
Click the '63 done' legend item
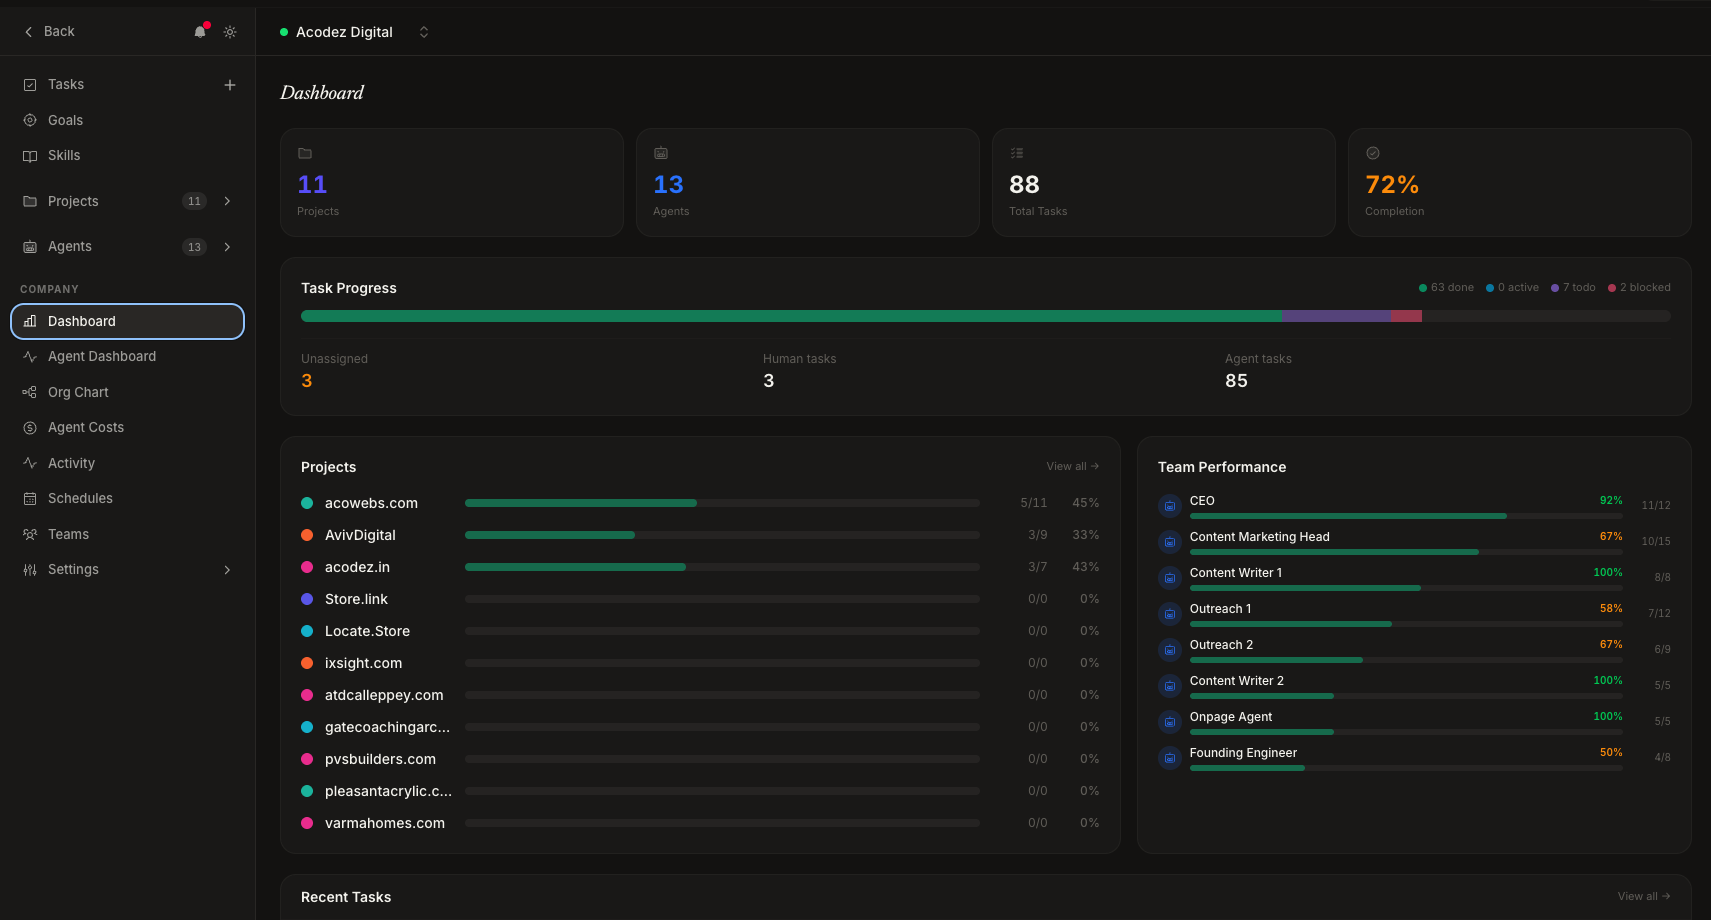tap(1446, 288)
